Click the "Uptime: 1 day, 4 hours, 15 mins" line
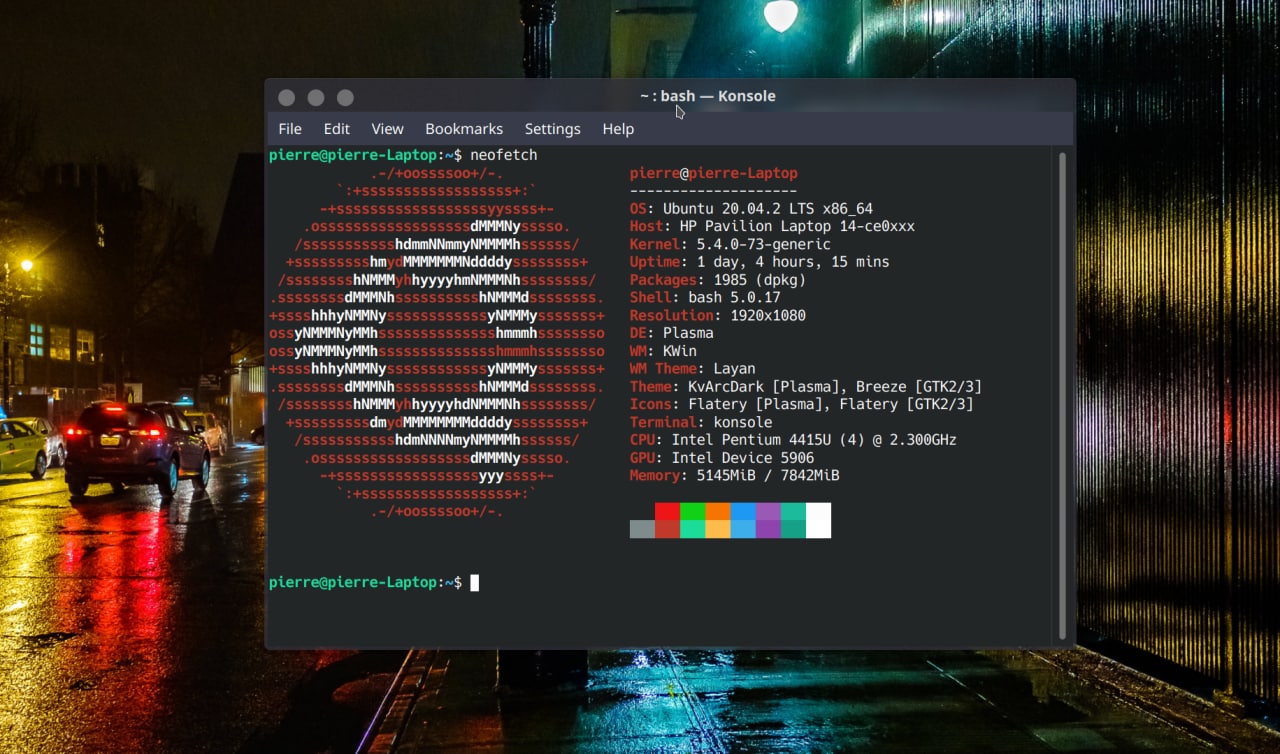Viewport: 1280px width, 754px height. [x=759, y=262]
